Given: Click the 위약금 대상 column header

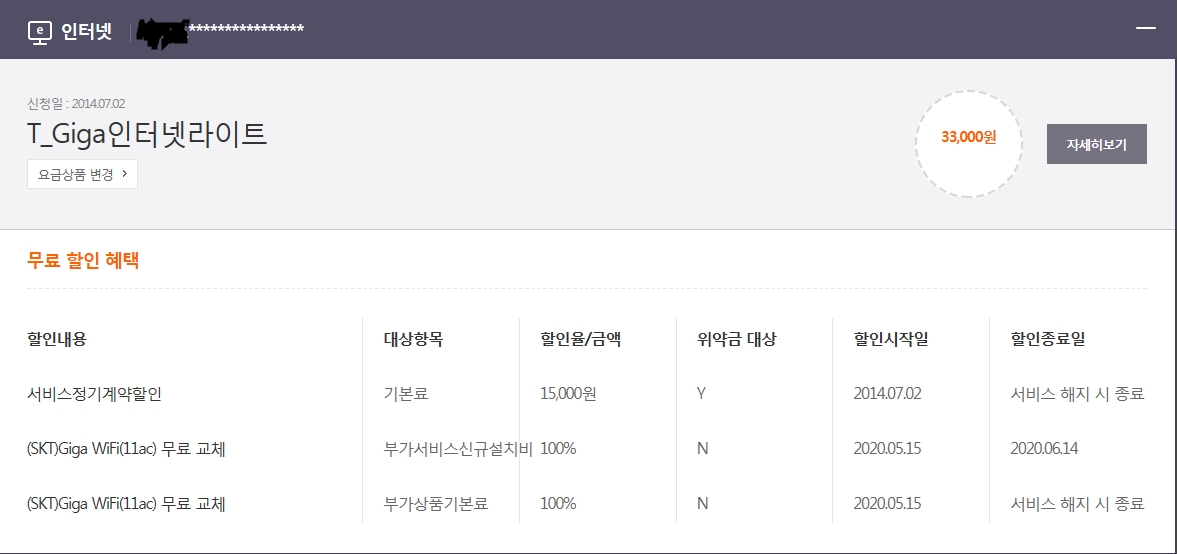Looking at the screenshot, I should pyautogui.click(x=736, y=338).
